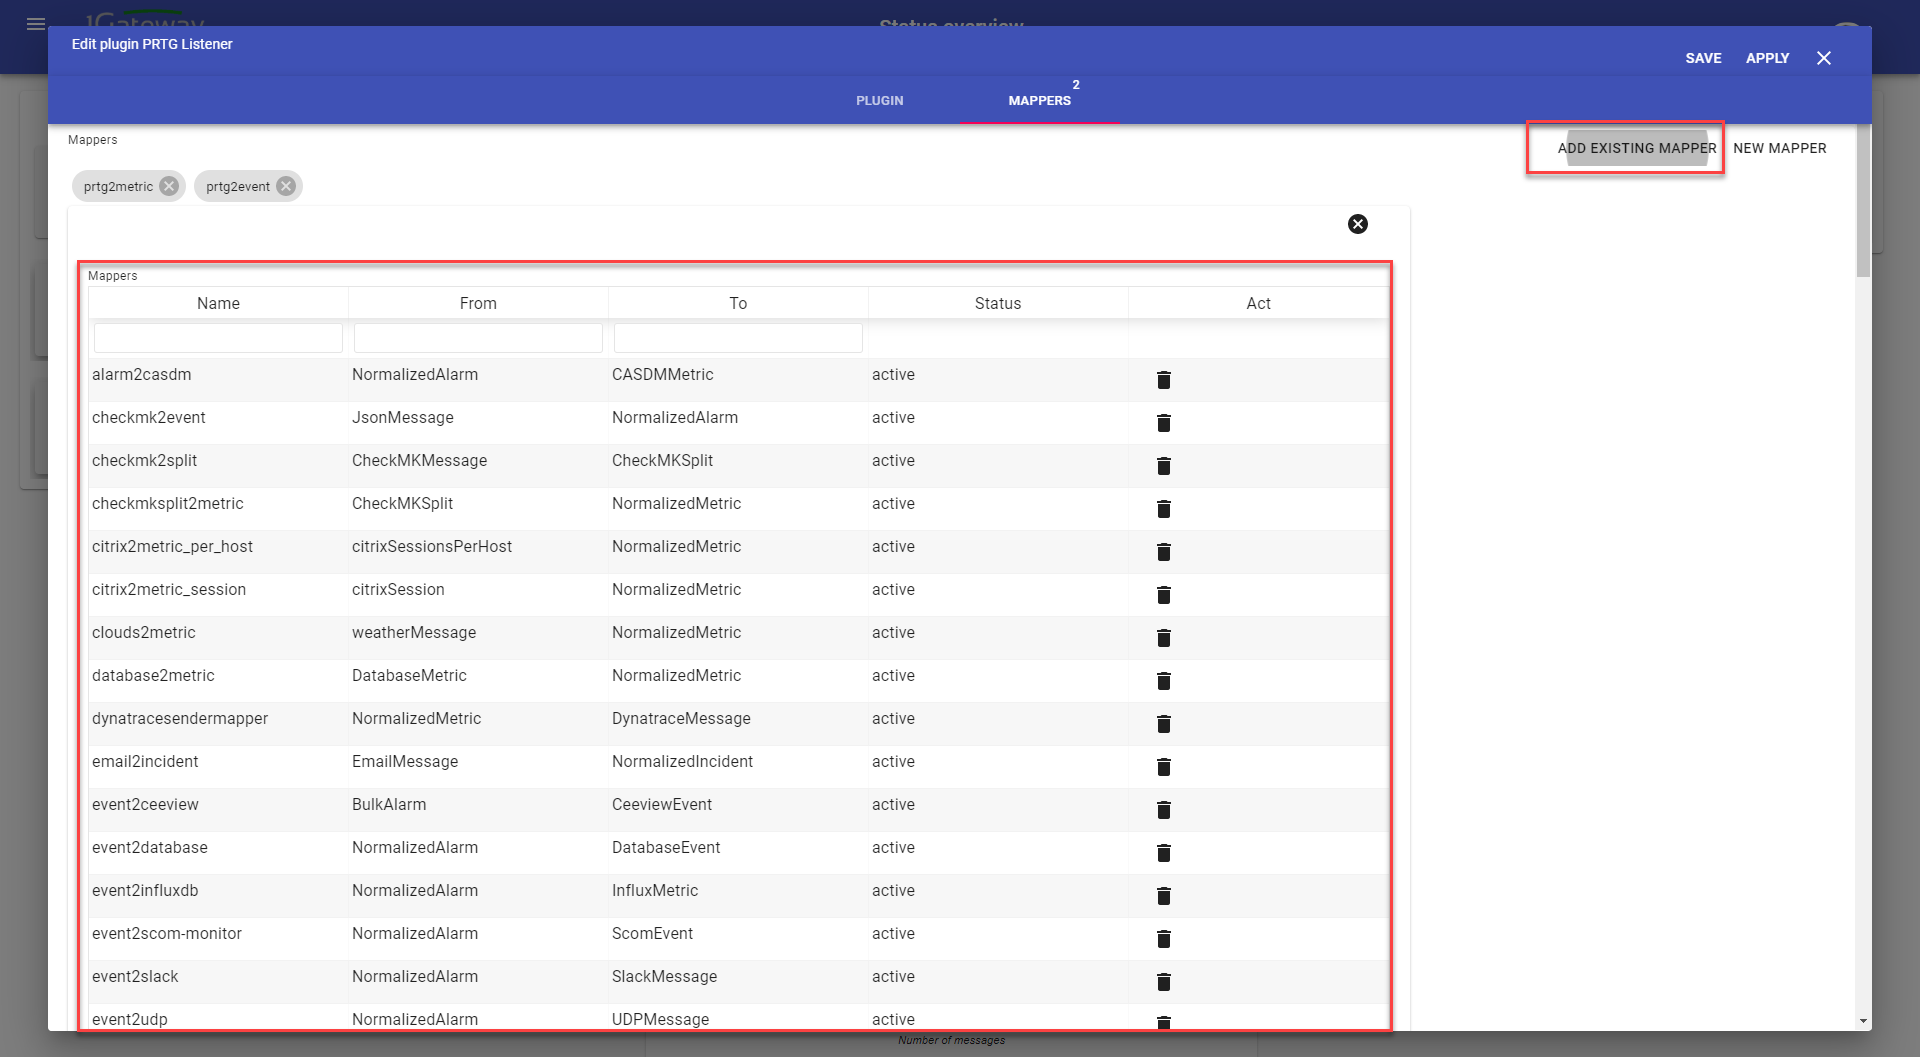Click the weatherMessage cell
Viewport: 1920px width, 1057px height.
[x=414, y=632]
